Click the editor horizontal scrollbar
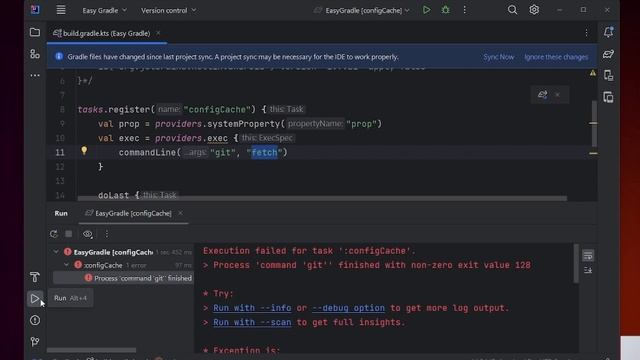The height and width of the screenshot is (360, 640). 322,198
